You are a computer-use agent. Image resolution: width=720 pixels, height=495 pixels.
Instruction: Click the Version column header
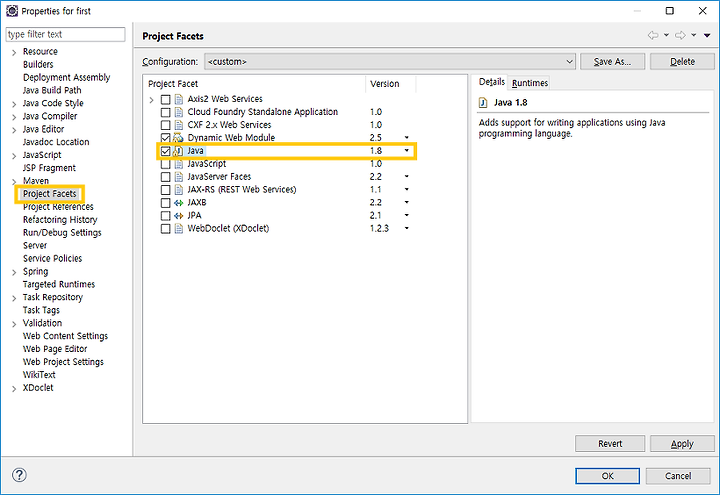(390, 84)
